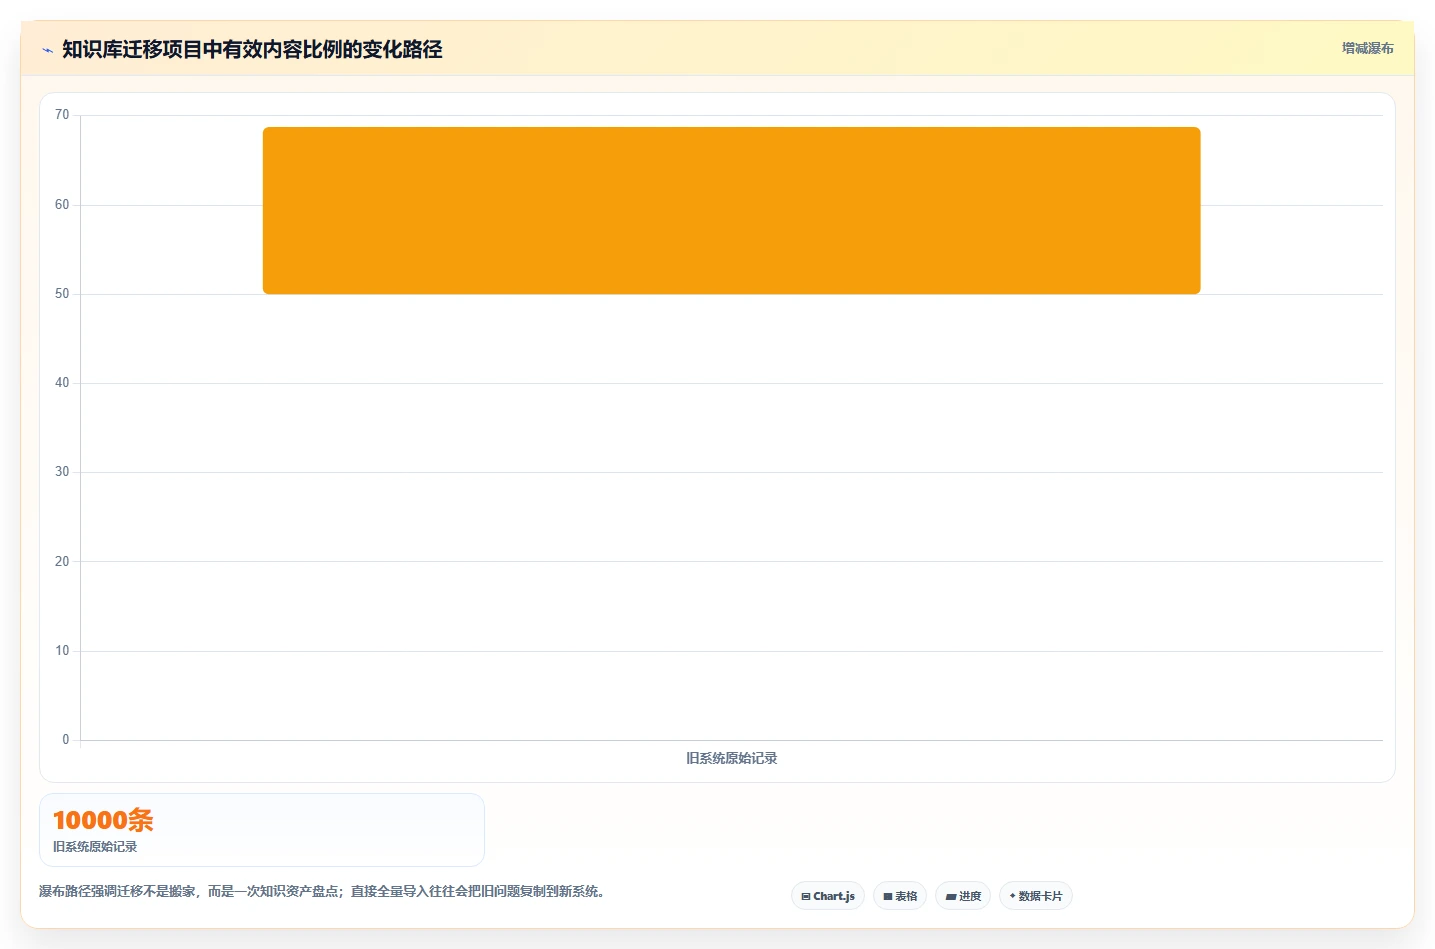The image size is (1435, 949).
Task: Click the y-axis tick label 40
Action: pyautogui.click(x=62, y=382)
